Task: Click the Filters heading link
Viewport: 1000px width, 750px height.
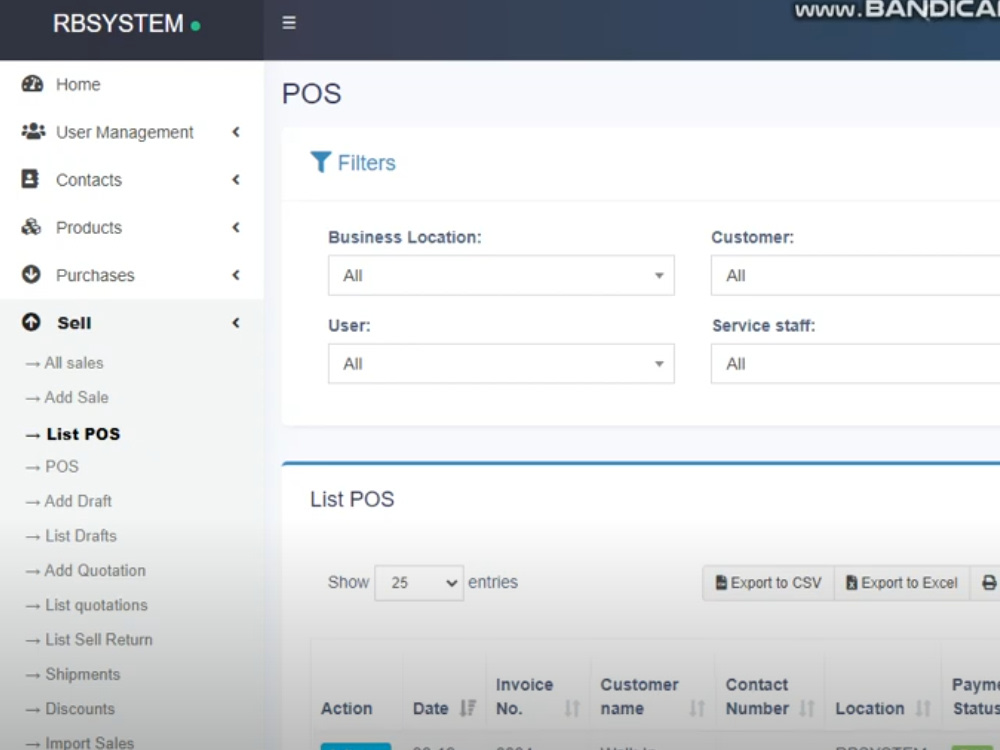Action: point(366,163)
